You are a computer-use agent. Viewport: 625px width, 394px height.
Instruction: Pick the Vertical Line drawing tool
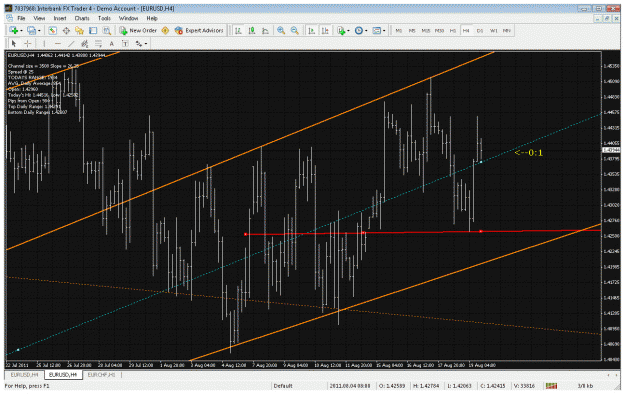(x=44, y=43)
